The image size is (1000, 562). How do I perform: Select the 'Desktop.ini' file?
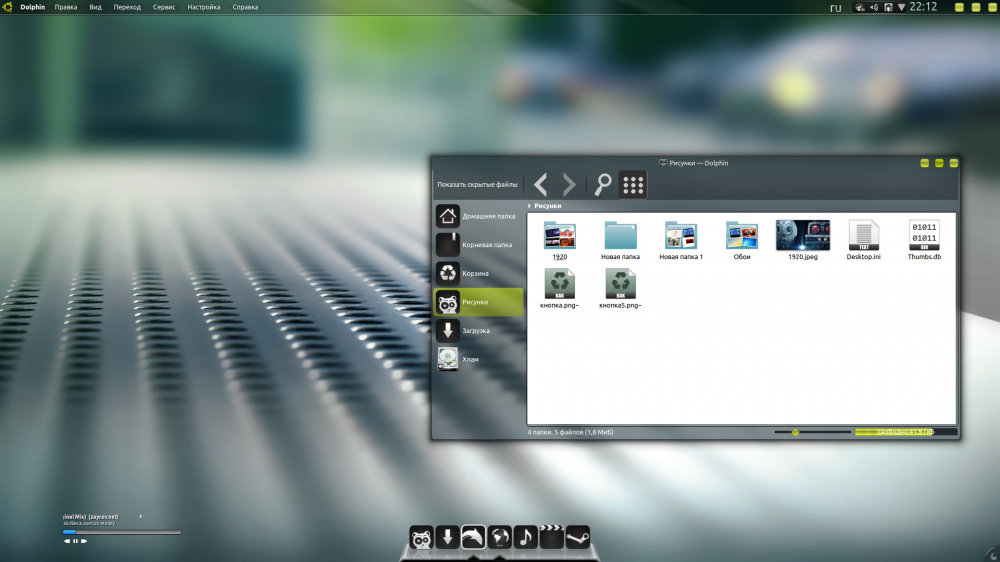pos(864,240)
